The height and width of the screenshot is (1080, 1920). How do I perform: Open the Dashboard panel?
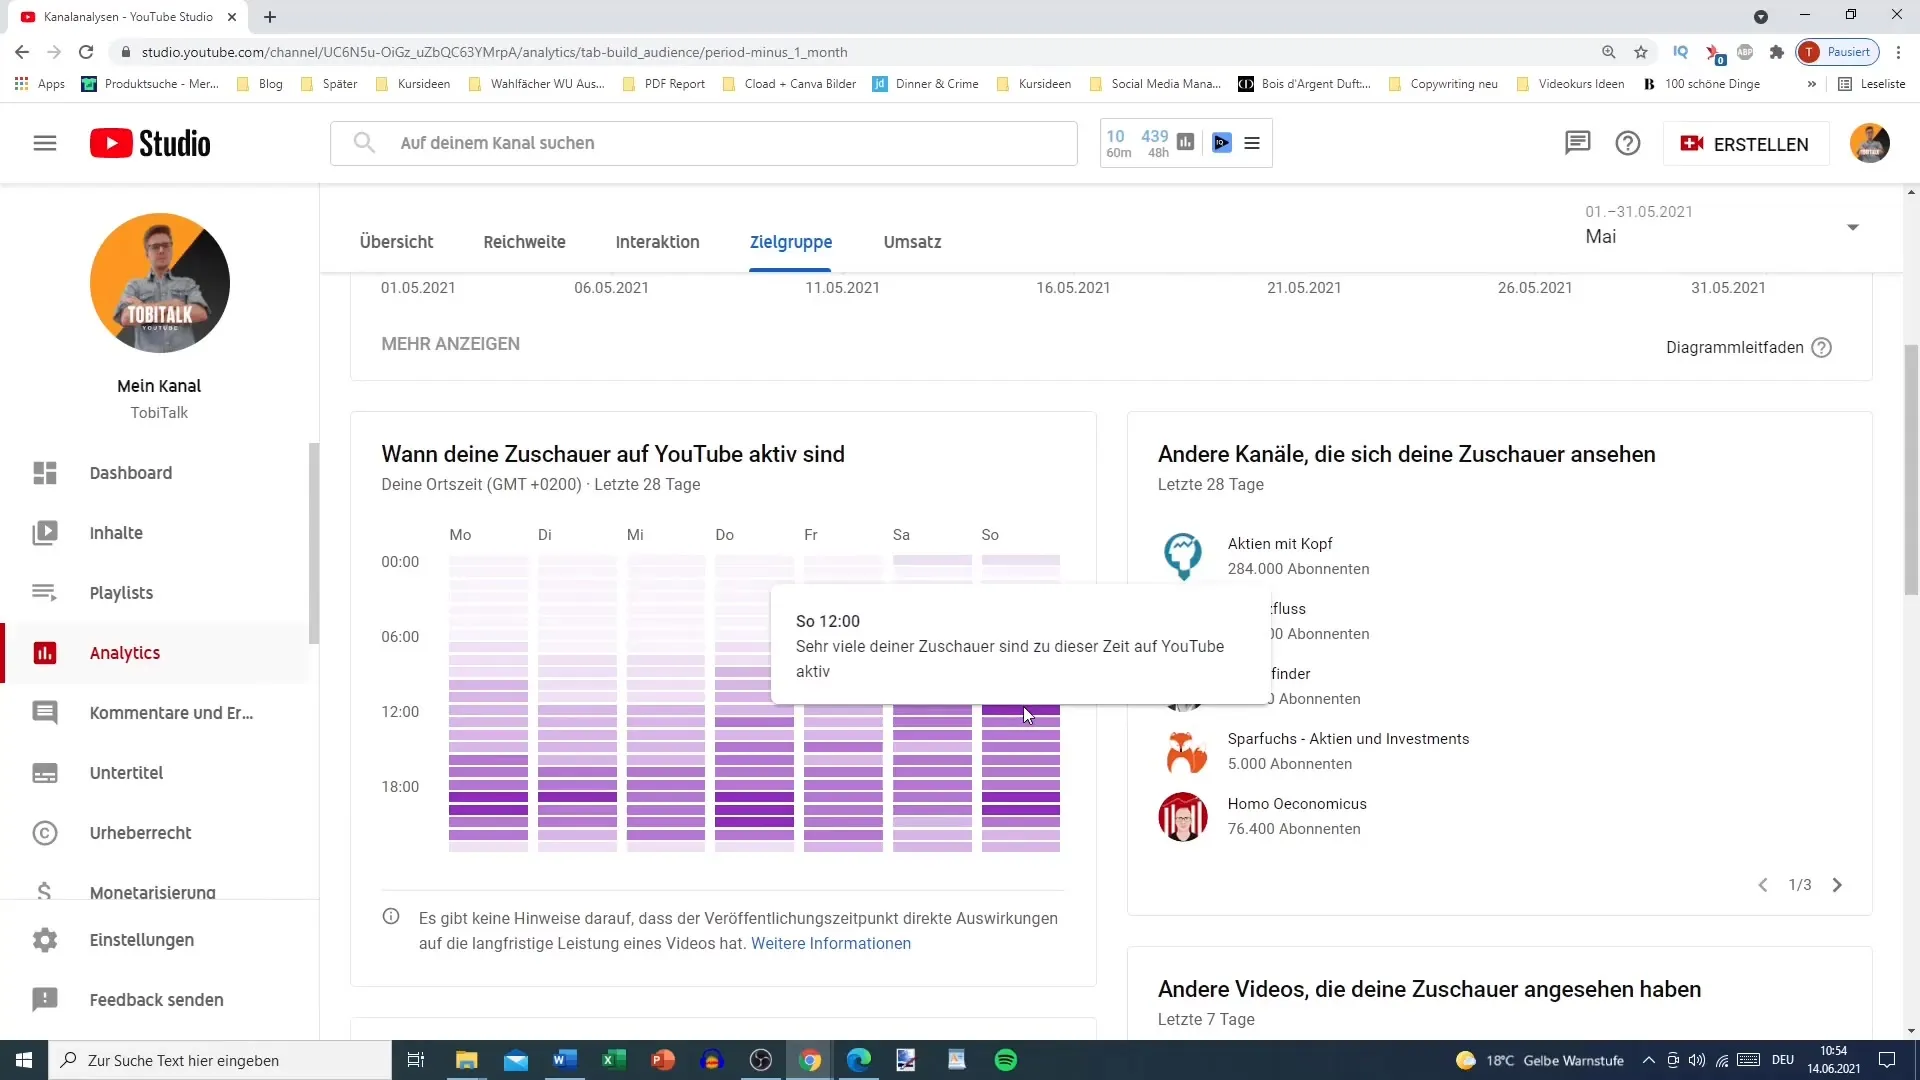(x=129, y=472)
